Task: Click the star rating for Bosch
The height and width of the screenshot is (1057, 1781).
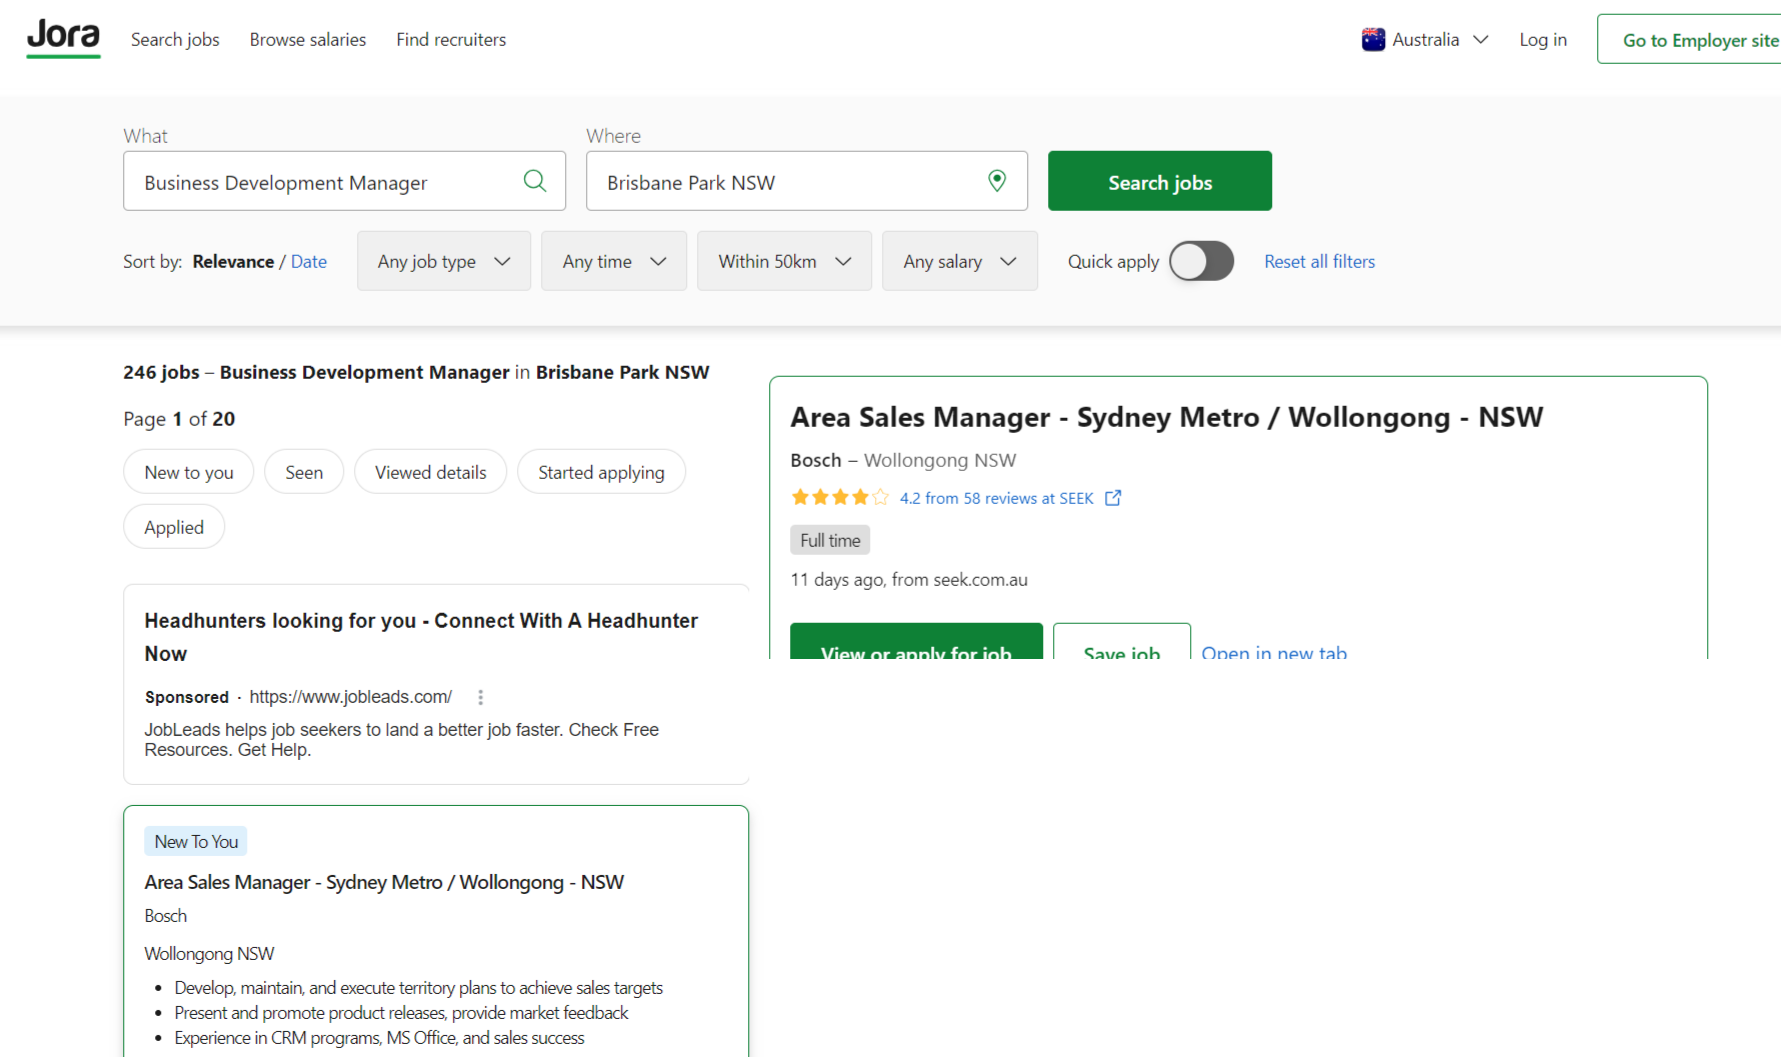Action: tap(839, 498)
